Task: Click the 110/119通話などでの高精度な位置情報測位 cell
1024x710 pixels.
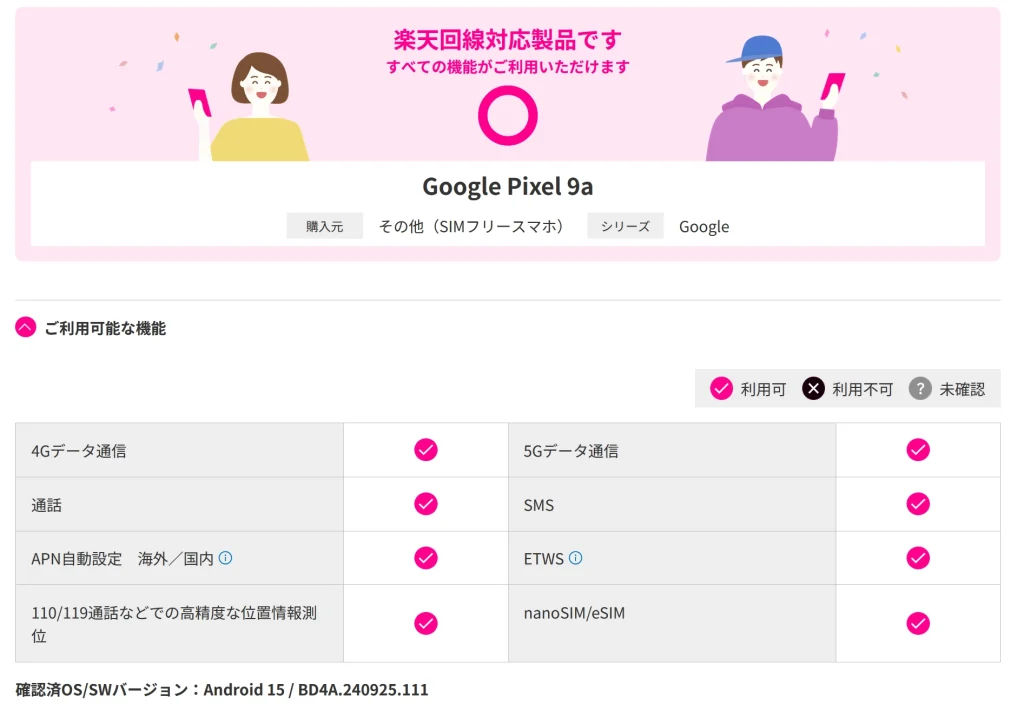Action: coord(180,624)
